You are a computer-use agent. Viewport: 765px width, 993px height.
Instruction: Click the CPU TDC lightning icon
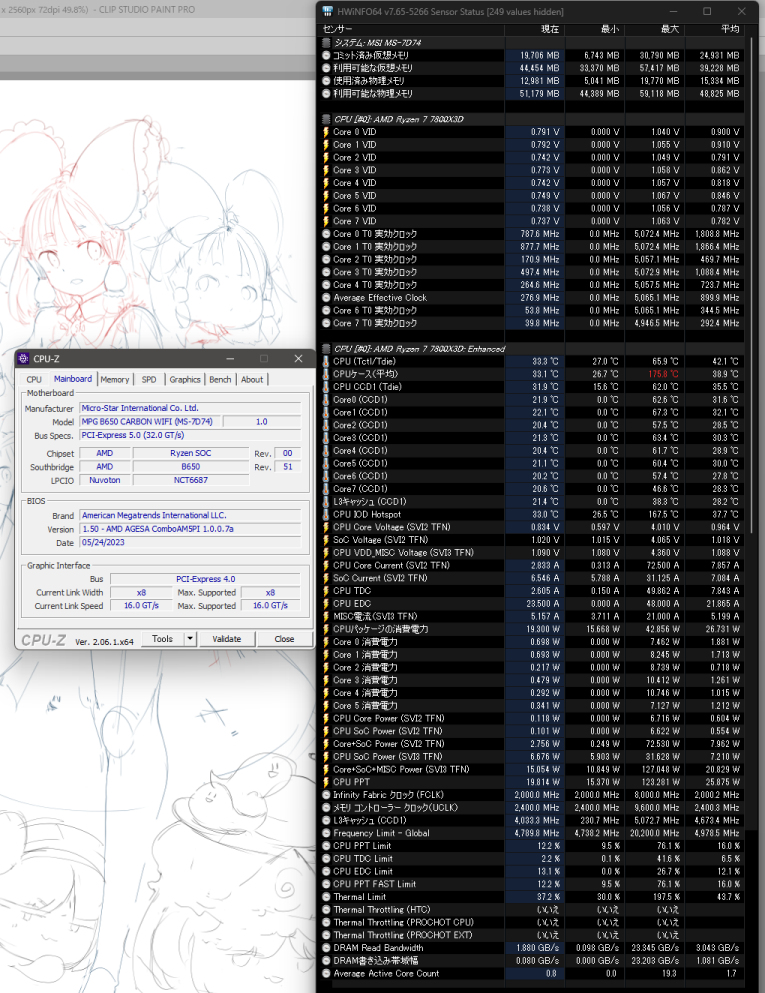point(326,591)
